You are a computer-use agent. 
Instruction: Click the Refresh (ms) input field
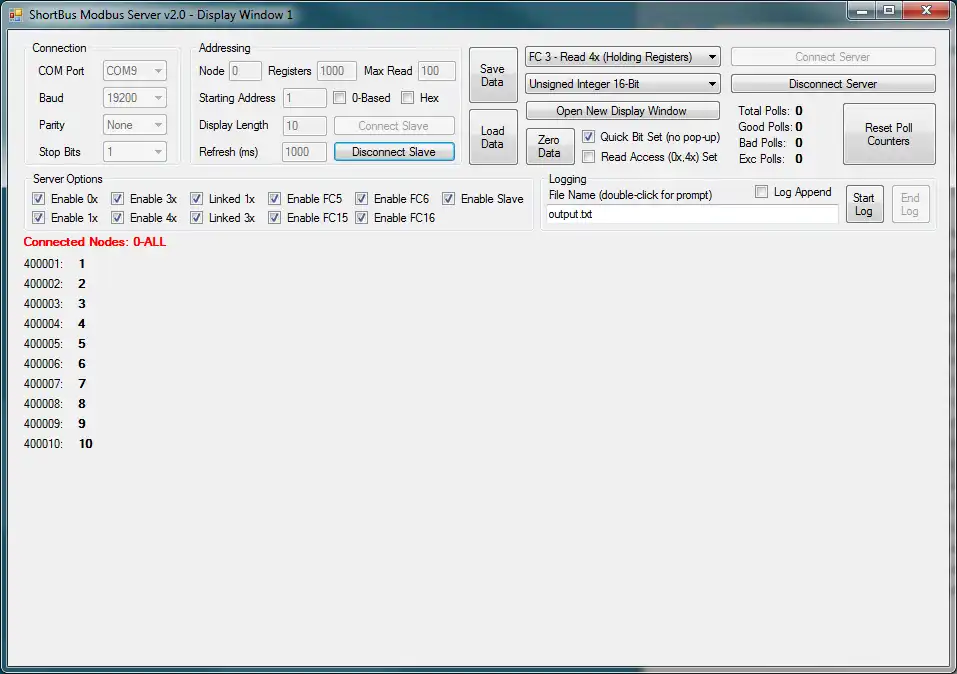[305, 151]
